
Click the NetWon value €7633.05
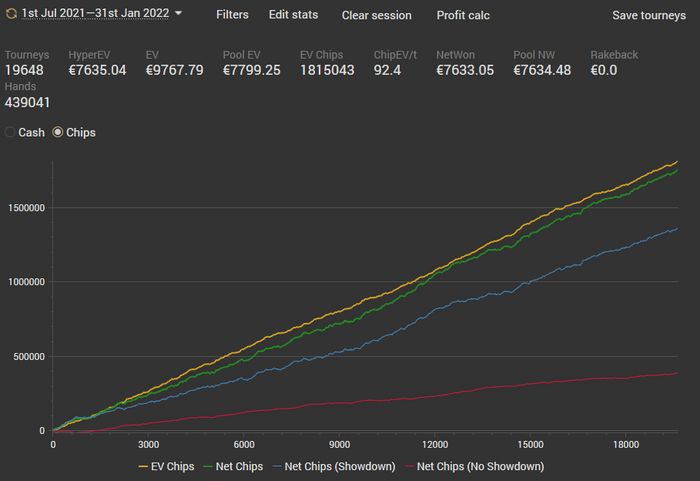click(465, 70)
